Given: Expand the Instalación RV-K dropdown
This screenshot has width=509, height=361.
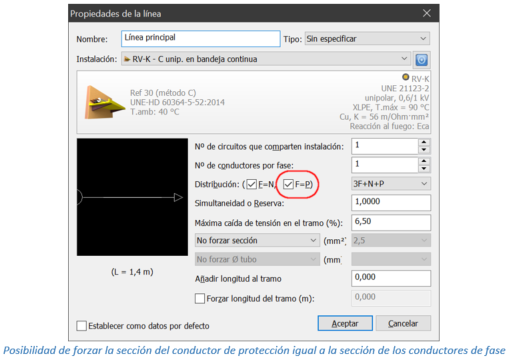Looking at the screenshot, I should pos(266,59).
